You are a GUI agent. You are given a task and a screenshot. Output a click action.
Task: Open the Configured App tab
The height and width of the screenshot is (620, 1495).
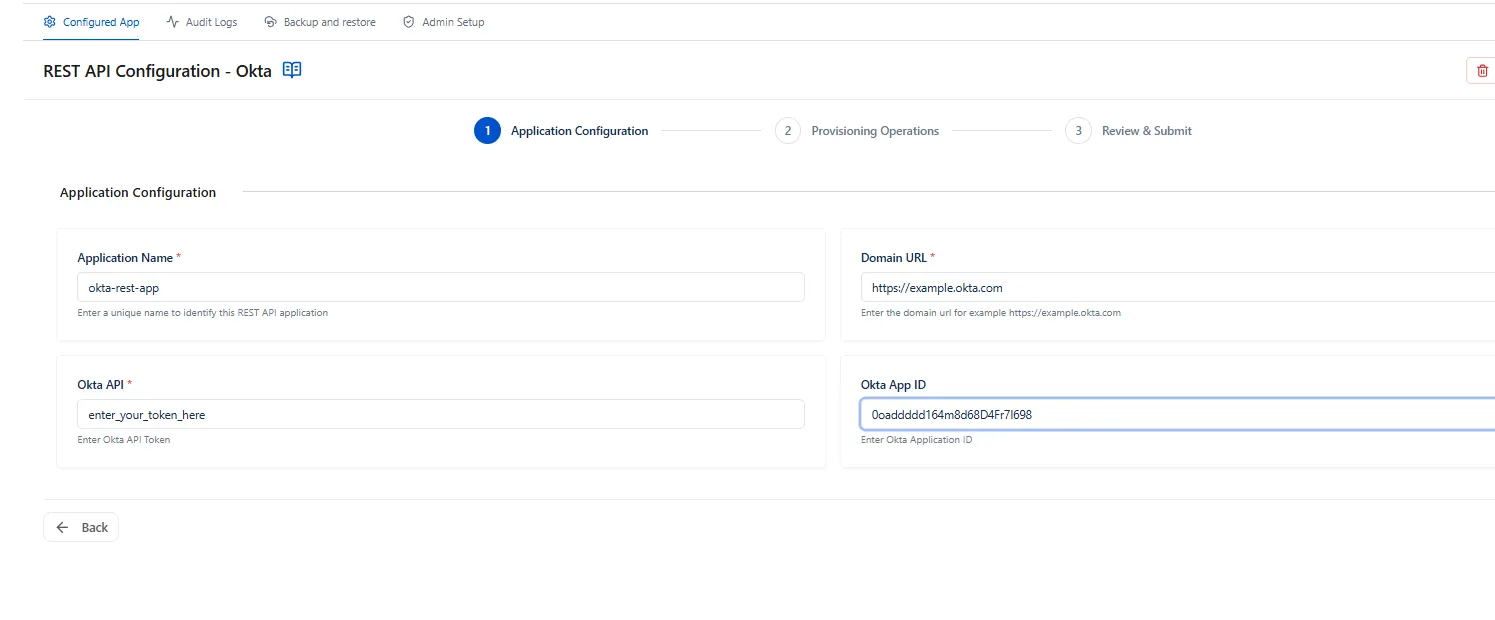point(92,22)
